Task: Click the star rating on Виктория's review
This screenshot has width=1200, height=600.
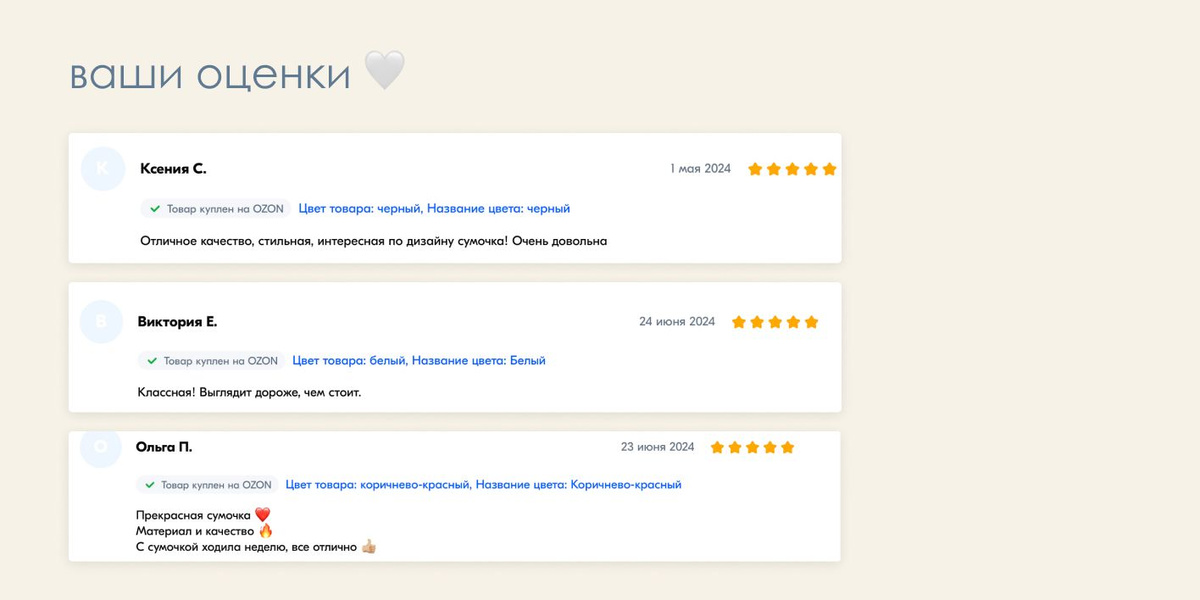Action: coord(775,322)
